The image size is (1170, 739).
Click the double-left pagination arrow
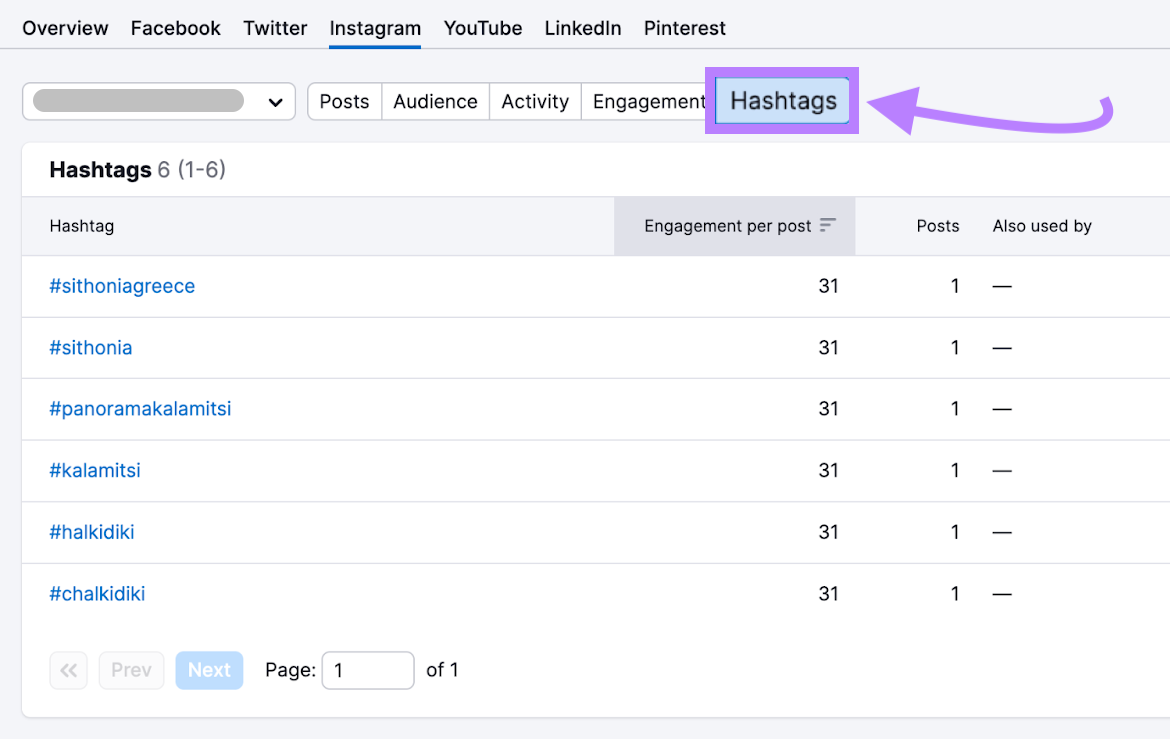[x=68, y=670]
